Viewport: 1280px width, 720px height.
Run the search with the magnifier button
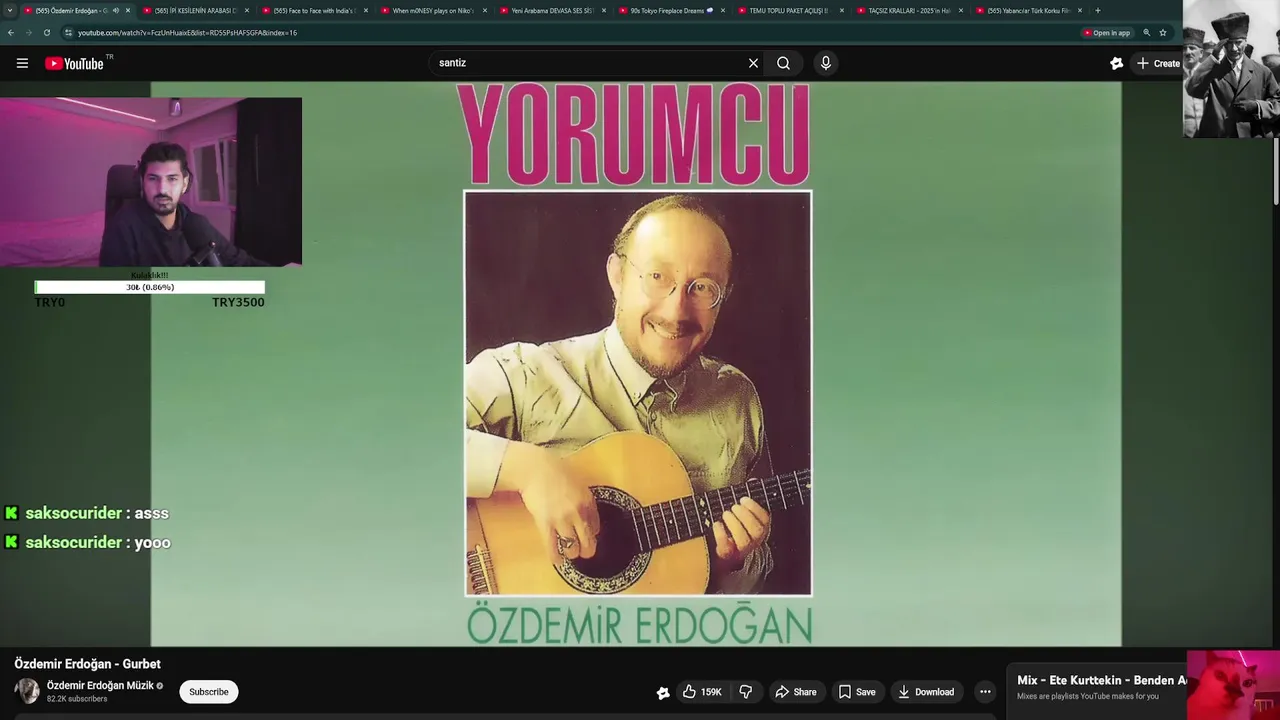click(783, 63)
